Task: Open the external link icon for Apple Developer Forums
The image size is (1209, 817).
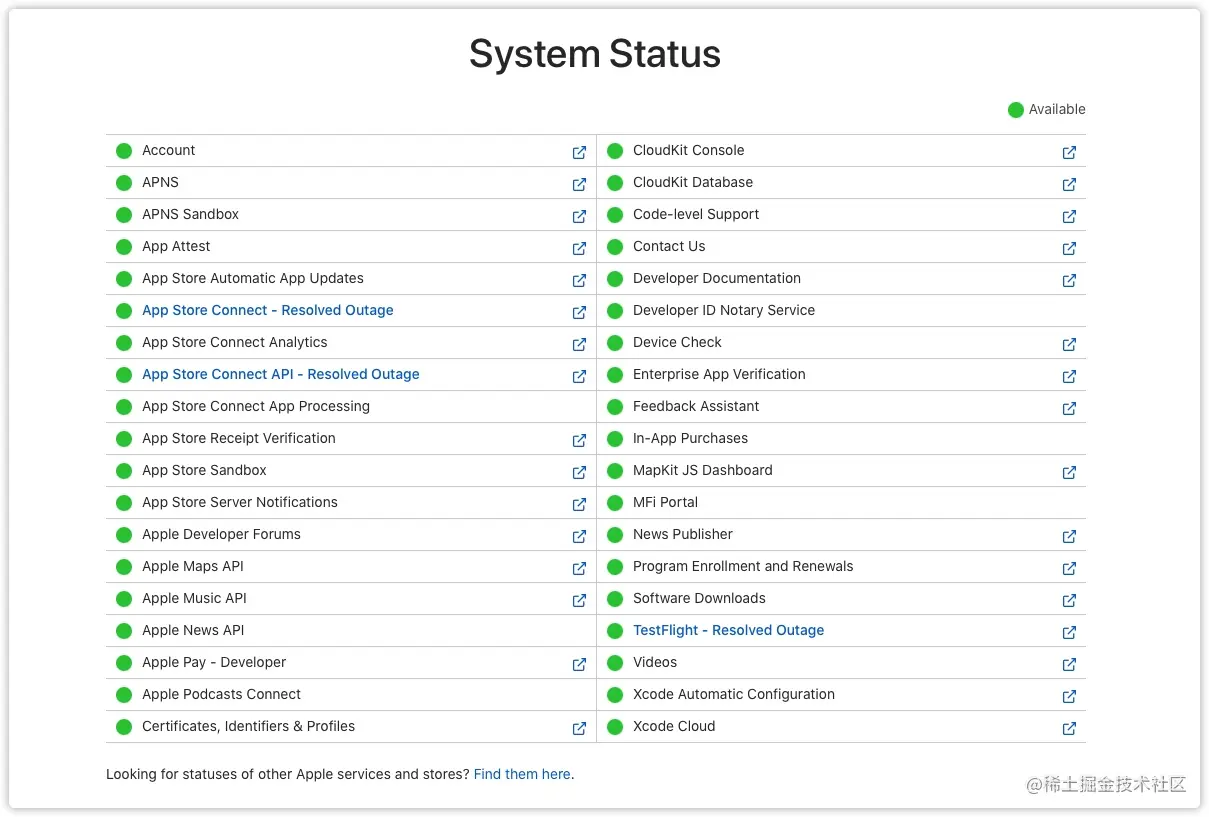Action: (579, 536)
